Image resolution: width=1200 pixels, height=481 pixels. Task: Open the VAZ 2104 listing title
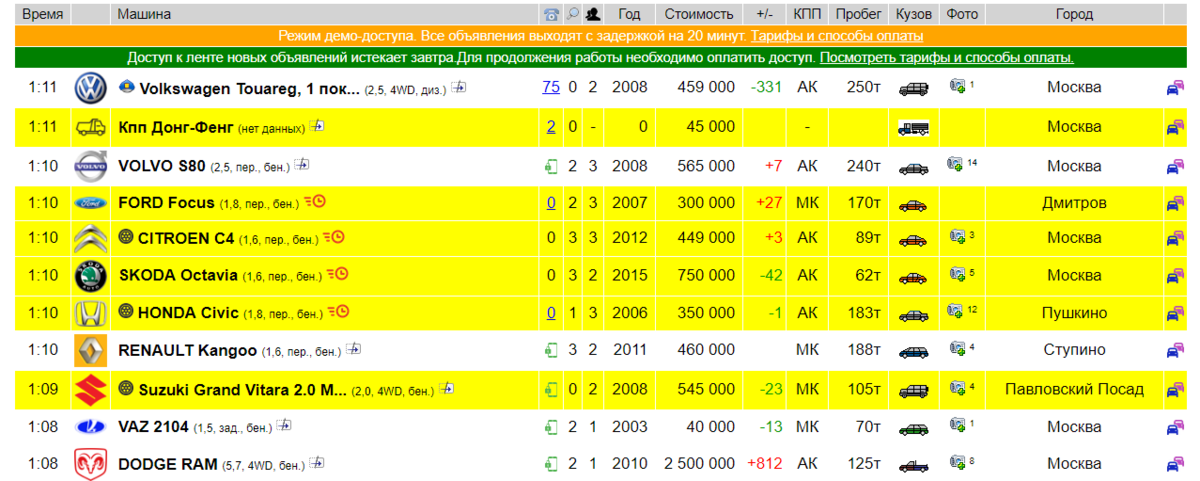click(x=154, y=427)
